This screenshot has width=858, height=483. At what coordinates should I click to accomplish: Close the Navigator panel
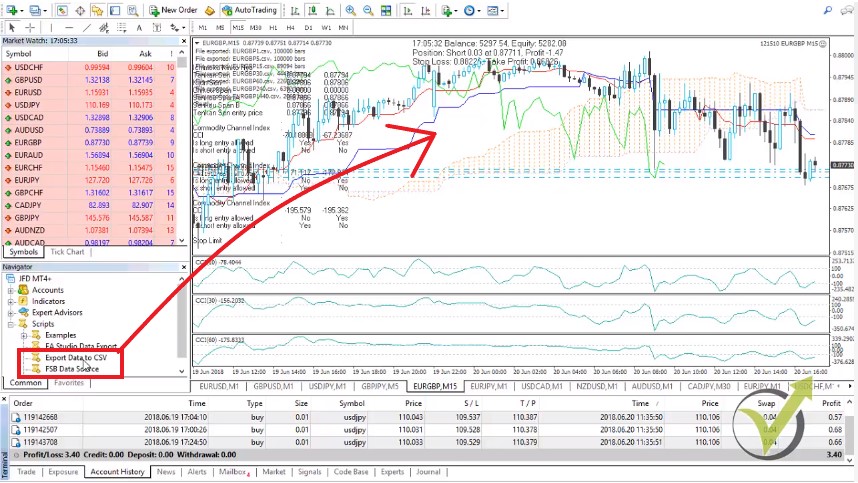(184, 267)
